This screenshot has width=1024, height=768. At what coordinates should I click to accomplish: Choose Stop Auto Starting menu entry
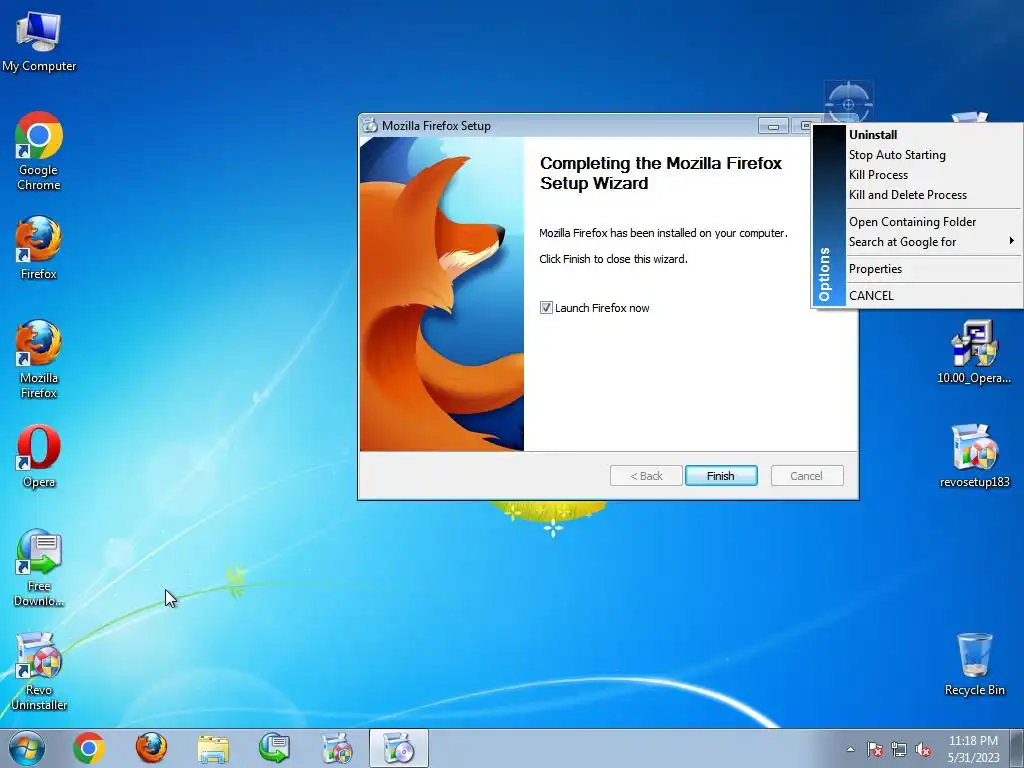[x=934, y=155]
